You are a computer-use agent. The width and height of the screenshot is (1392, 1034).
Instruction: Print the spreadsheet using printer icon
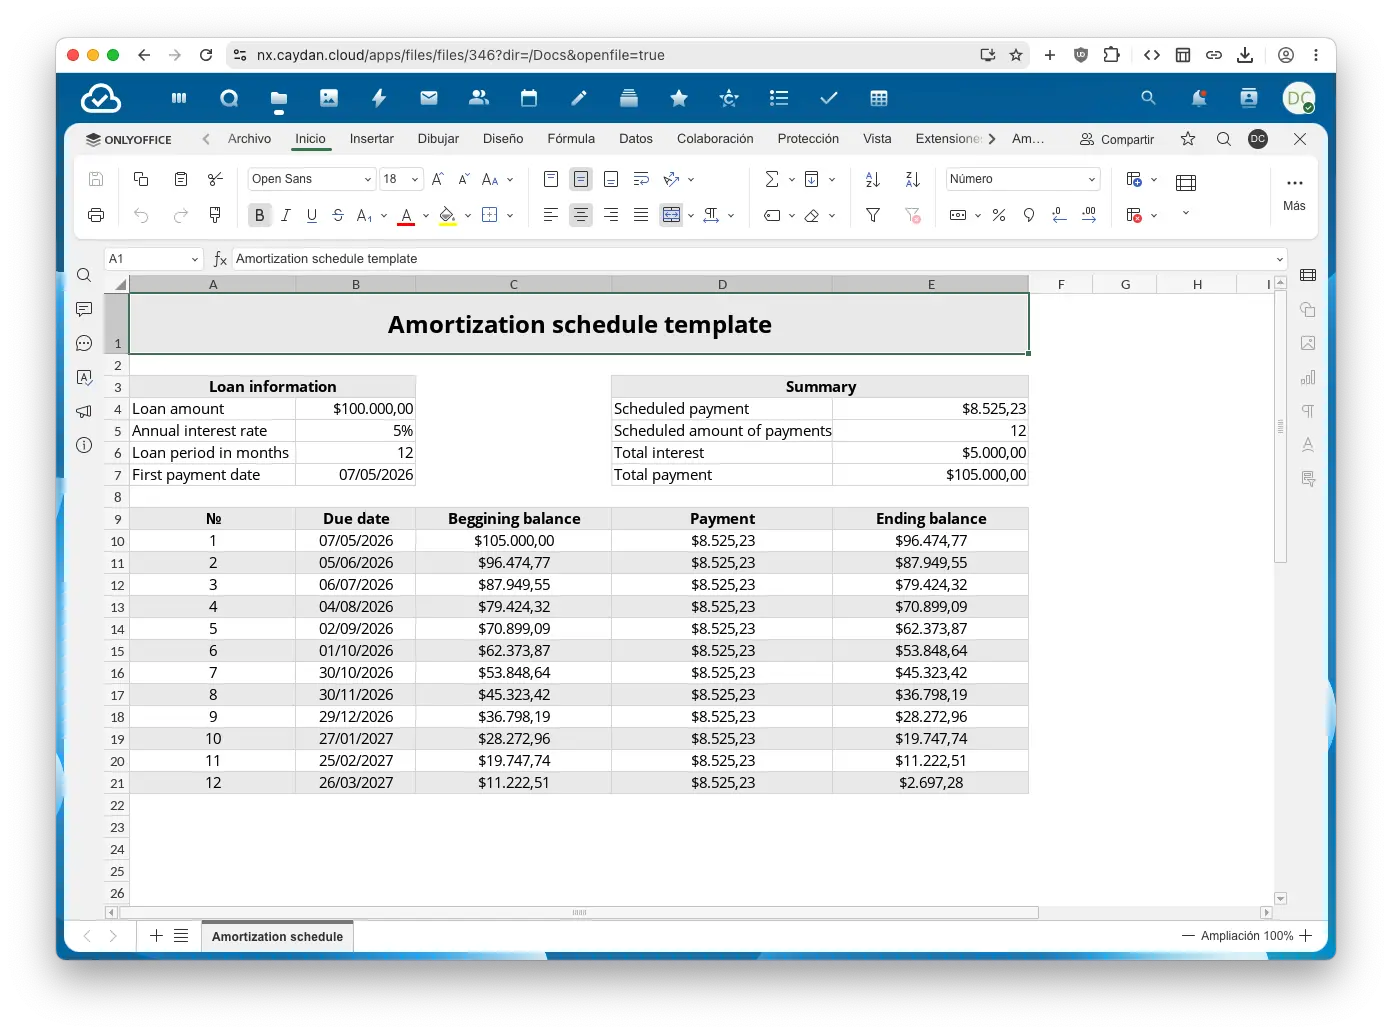coord(96,215)
